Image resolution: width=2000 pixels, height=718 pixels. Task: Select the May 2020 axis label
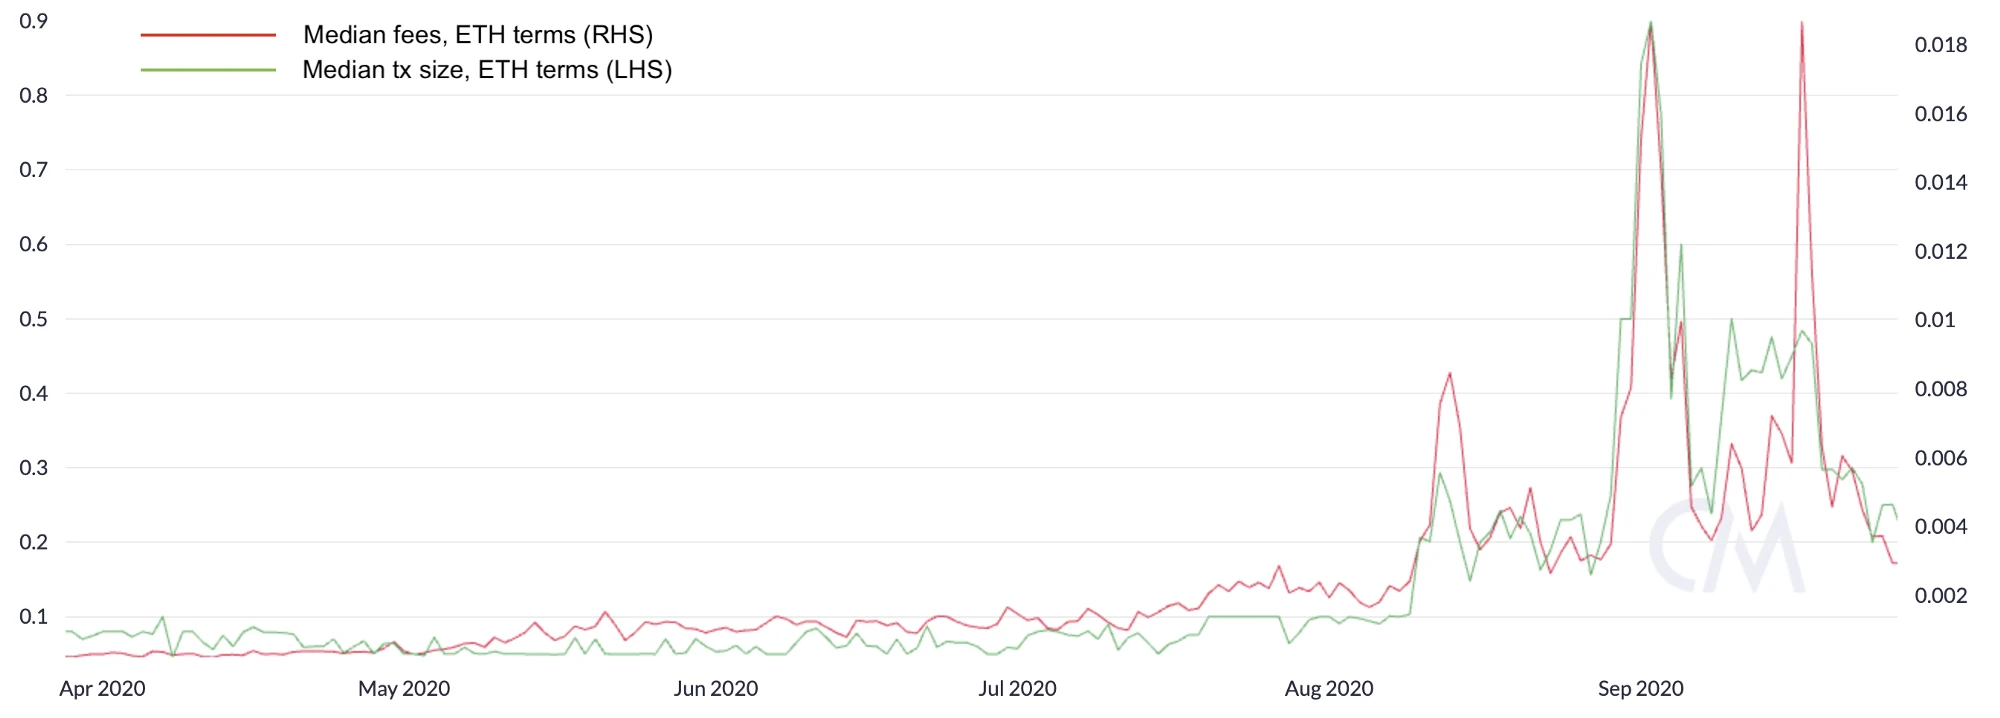tap(404, 688)
